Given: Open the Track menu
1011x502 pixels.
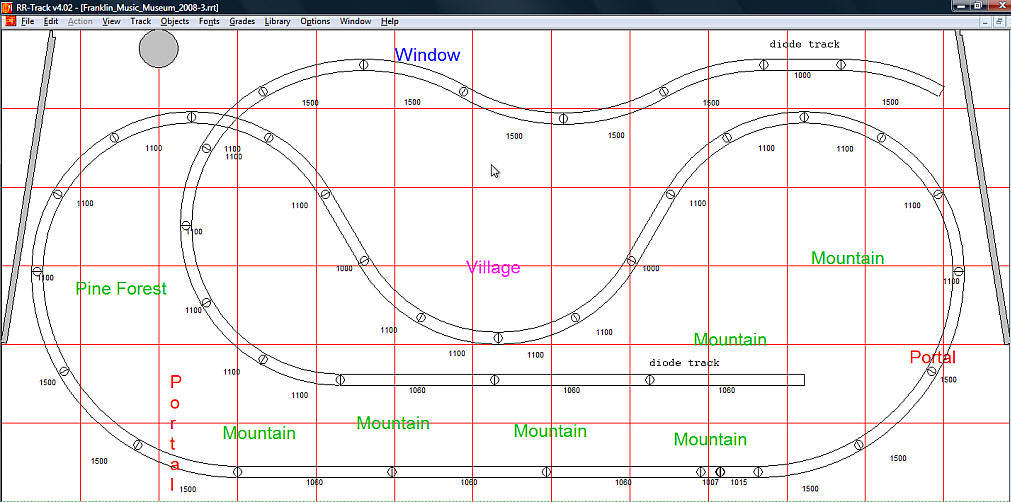Looking at the screenshot, I should point(141,21).
